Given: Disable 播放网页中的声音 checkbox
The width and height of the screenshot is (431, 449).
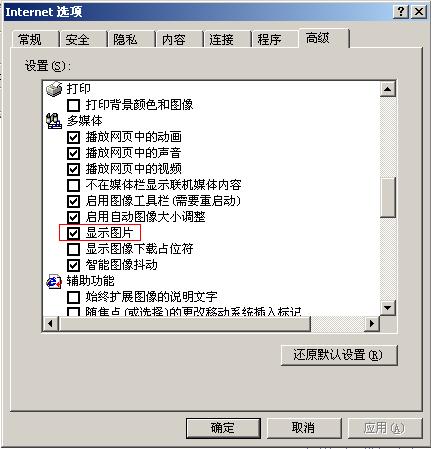Looking at the screenshot, I should [73, 153].
